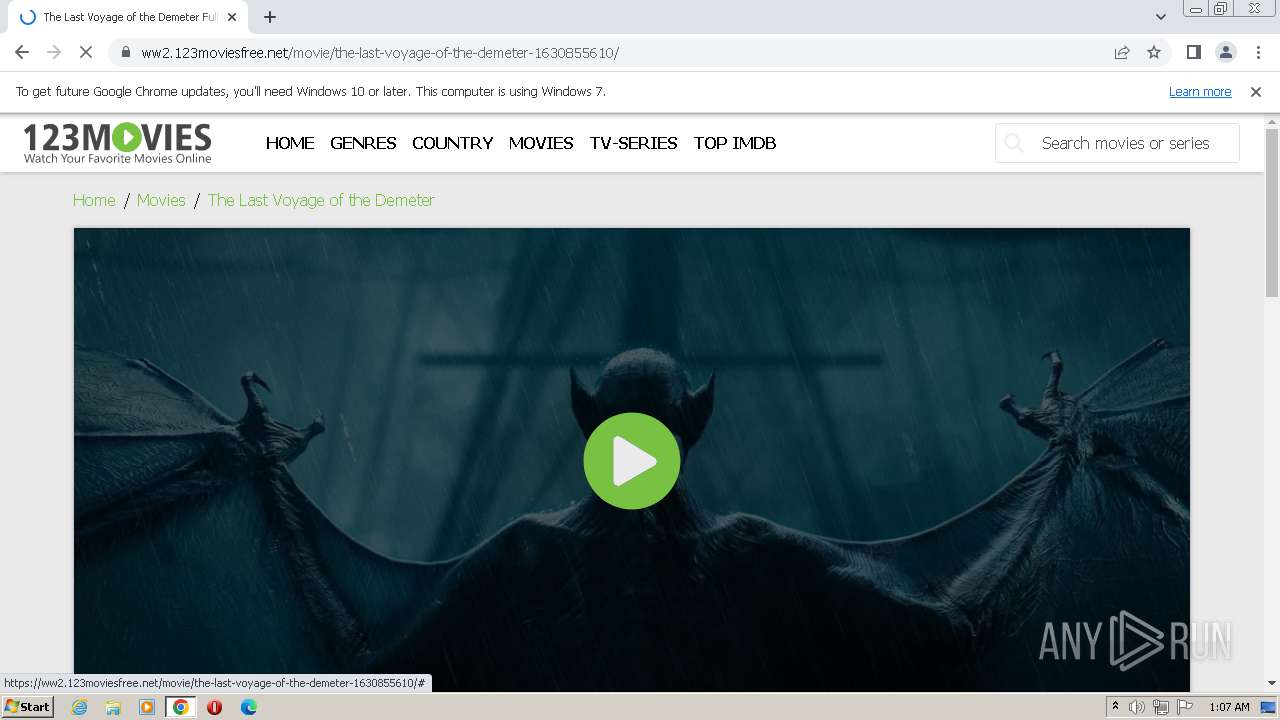
Task: Click the 123Movies logo
Action: (117, 143)
